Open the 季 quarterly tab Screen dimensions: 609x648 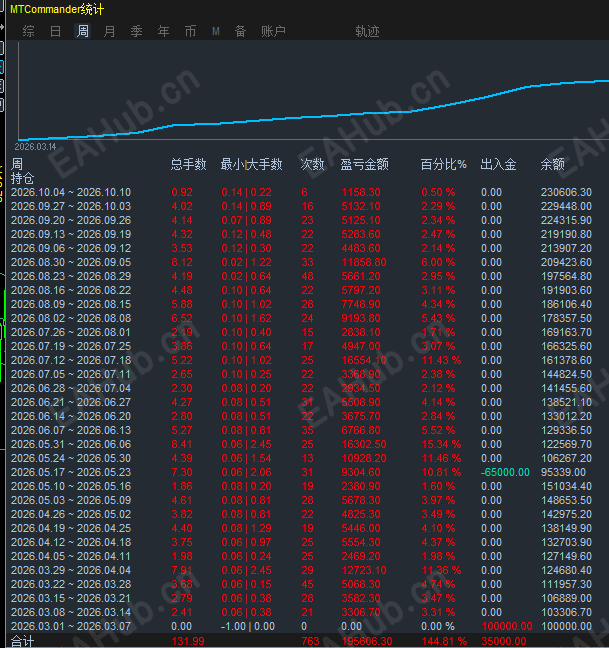(136, 31)
